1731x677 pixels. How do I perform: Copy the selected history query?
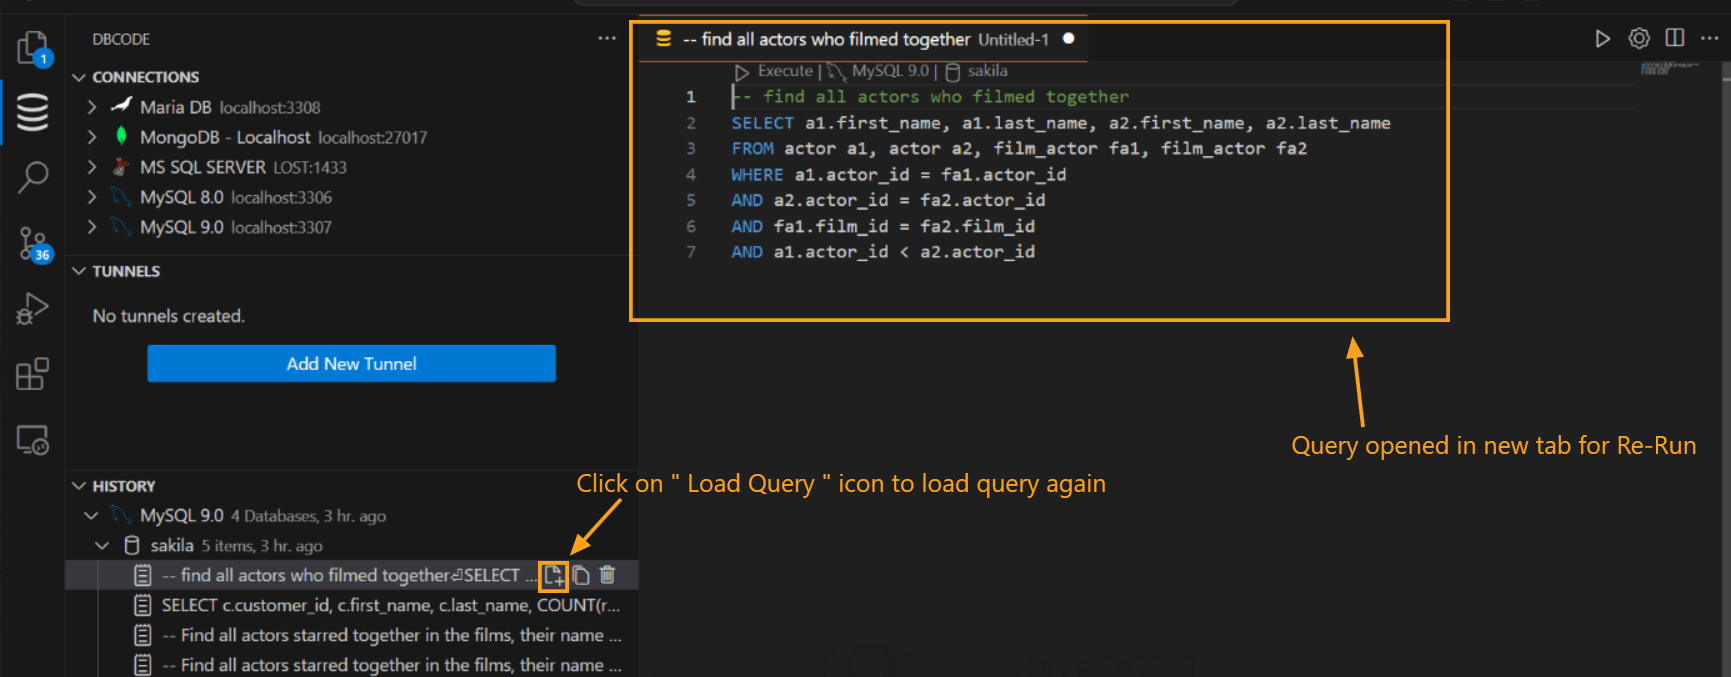tap(581, 575)
